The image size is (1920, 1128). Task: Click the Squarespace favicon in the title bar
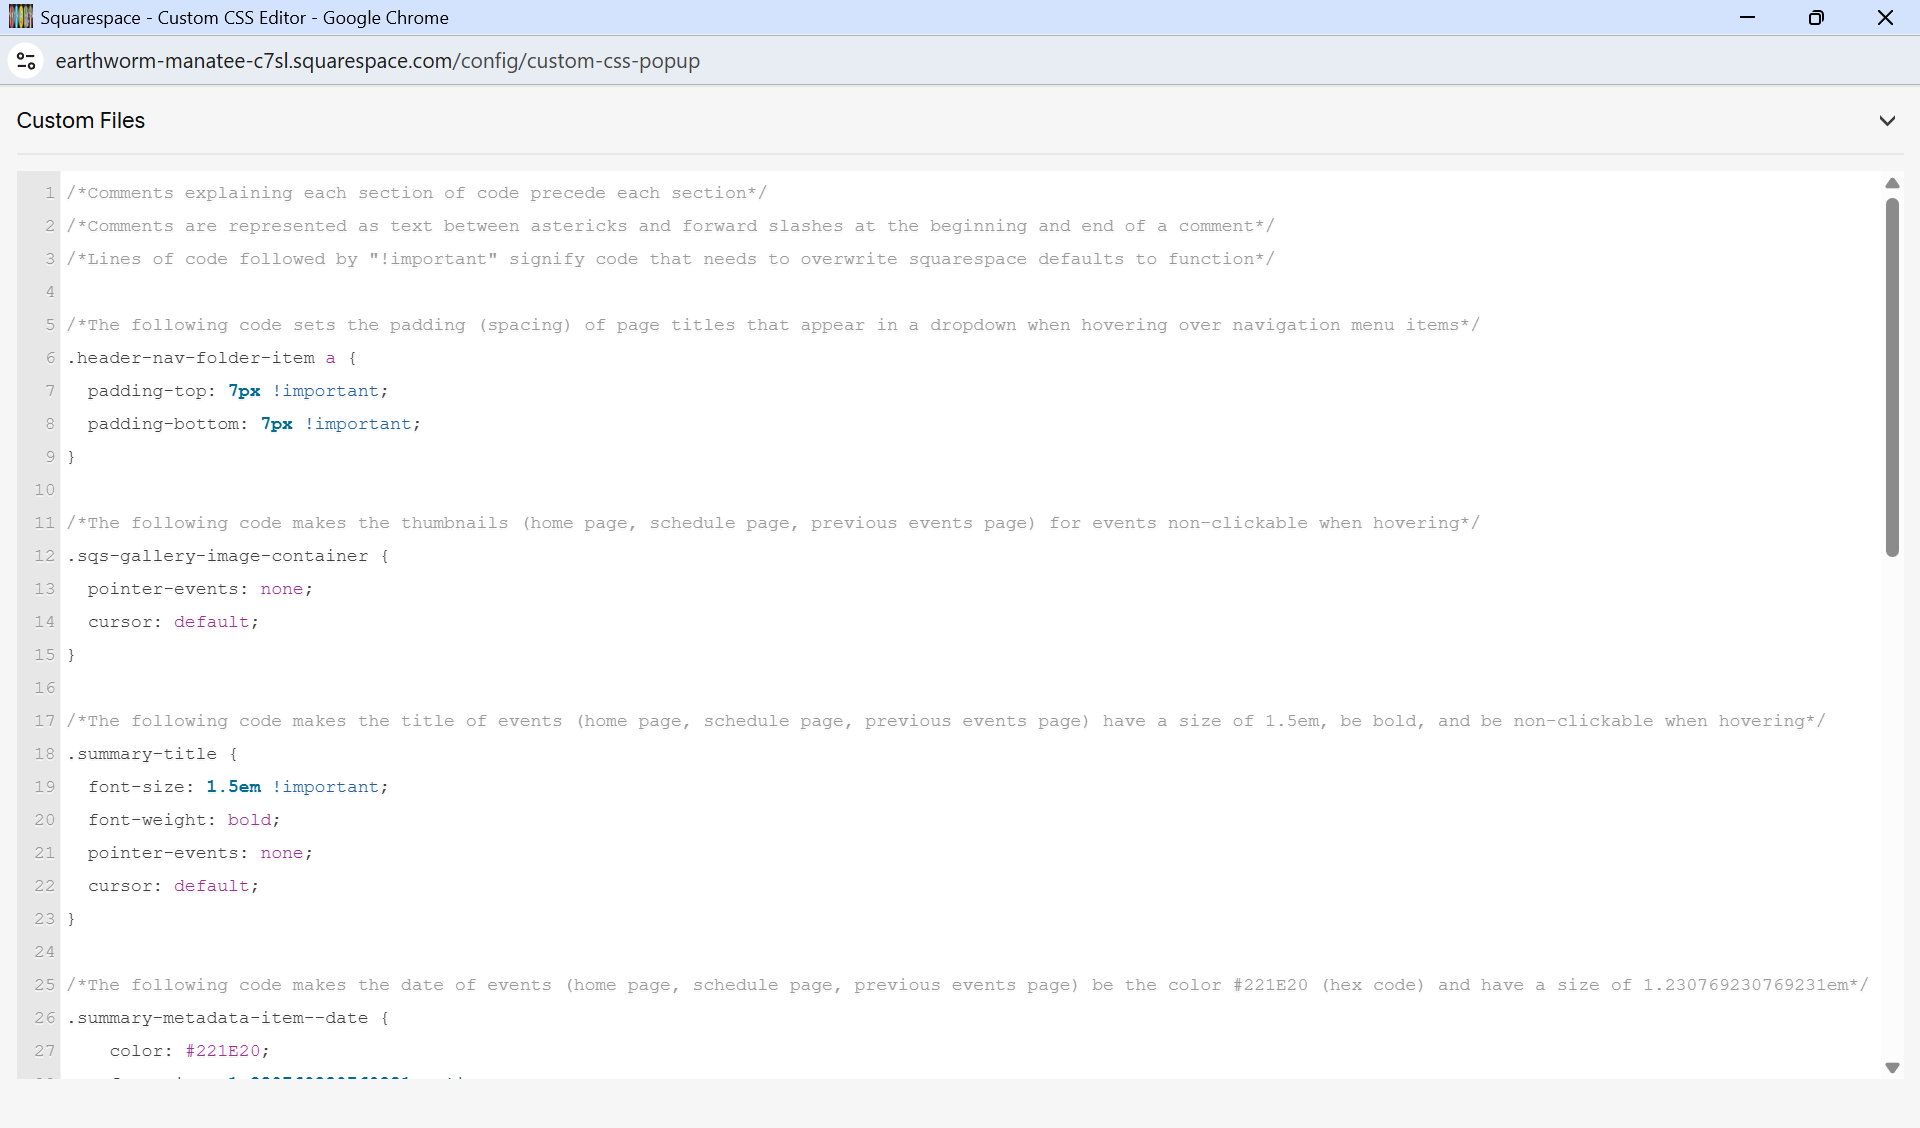coord(20,17)
